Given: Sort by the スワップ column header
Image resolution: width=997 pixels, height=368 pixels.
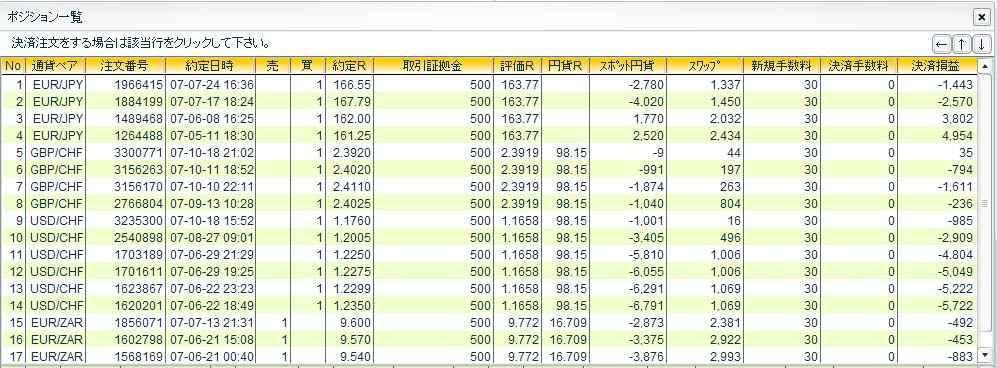Looking at the screenshot, I should (x=705, y=65).
